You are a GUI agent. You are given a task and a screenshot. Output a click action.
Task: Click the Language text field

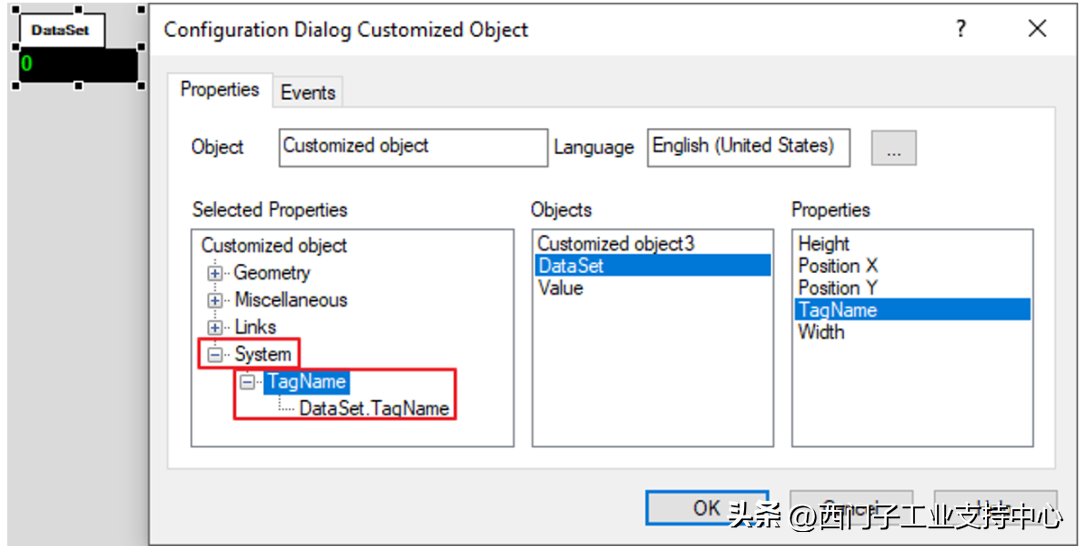click(x=748, y=146)
